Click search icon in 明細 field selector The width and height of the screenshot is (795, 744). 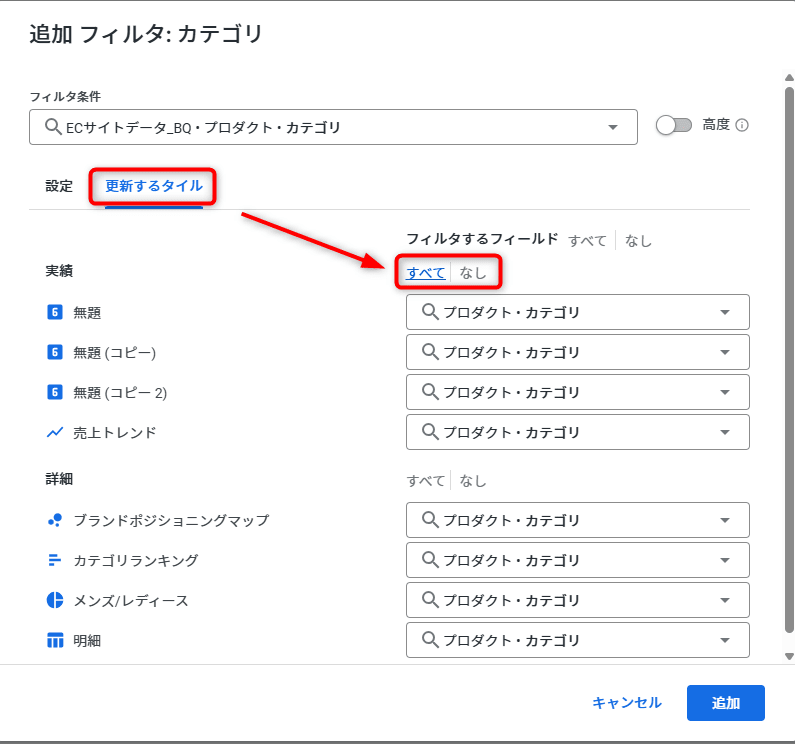coord(430,640)
